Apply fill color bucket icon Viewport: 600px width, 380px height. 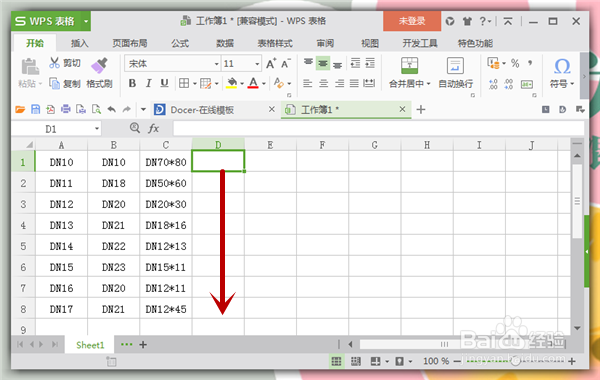232,83
